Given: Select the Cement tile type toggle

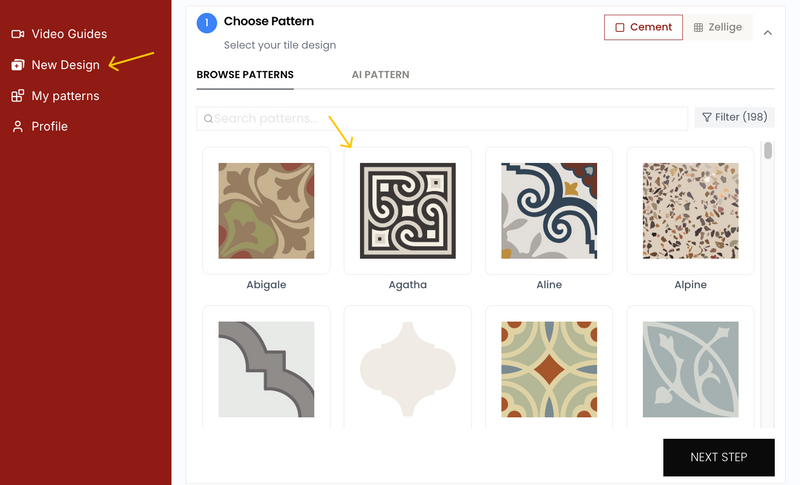Looking at the screenshot, I should [643, 27].
